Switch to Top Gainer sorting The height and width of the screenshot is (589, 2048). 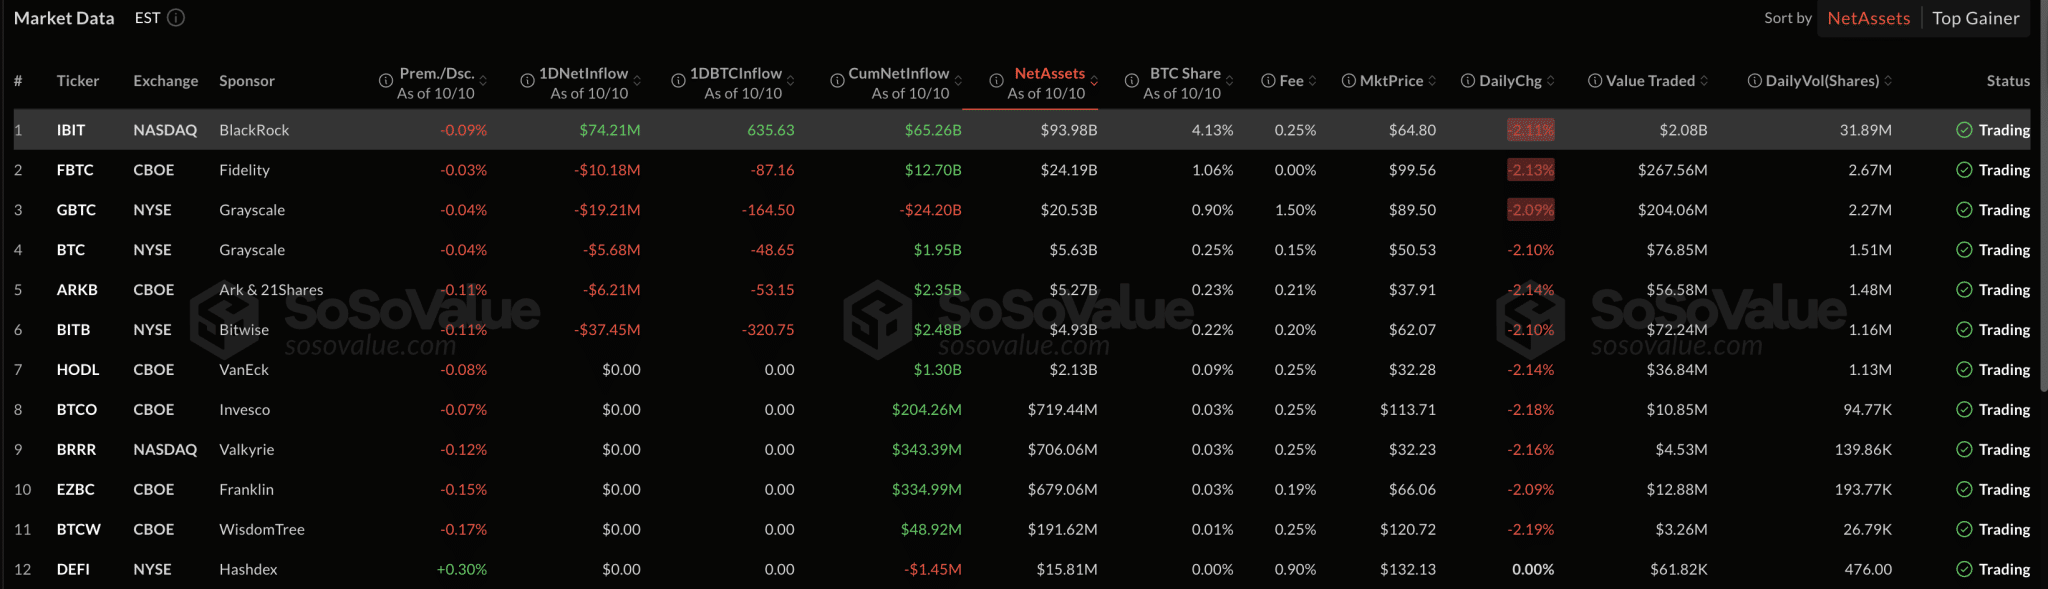pos(1975,18)
